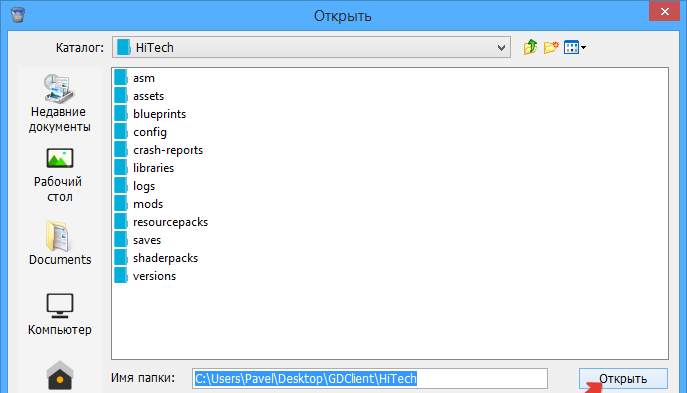Select the asm folder icon

coord(121,78)
